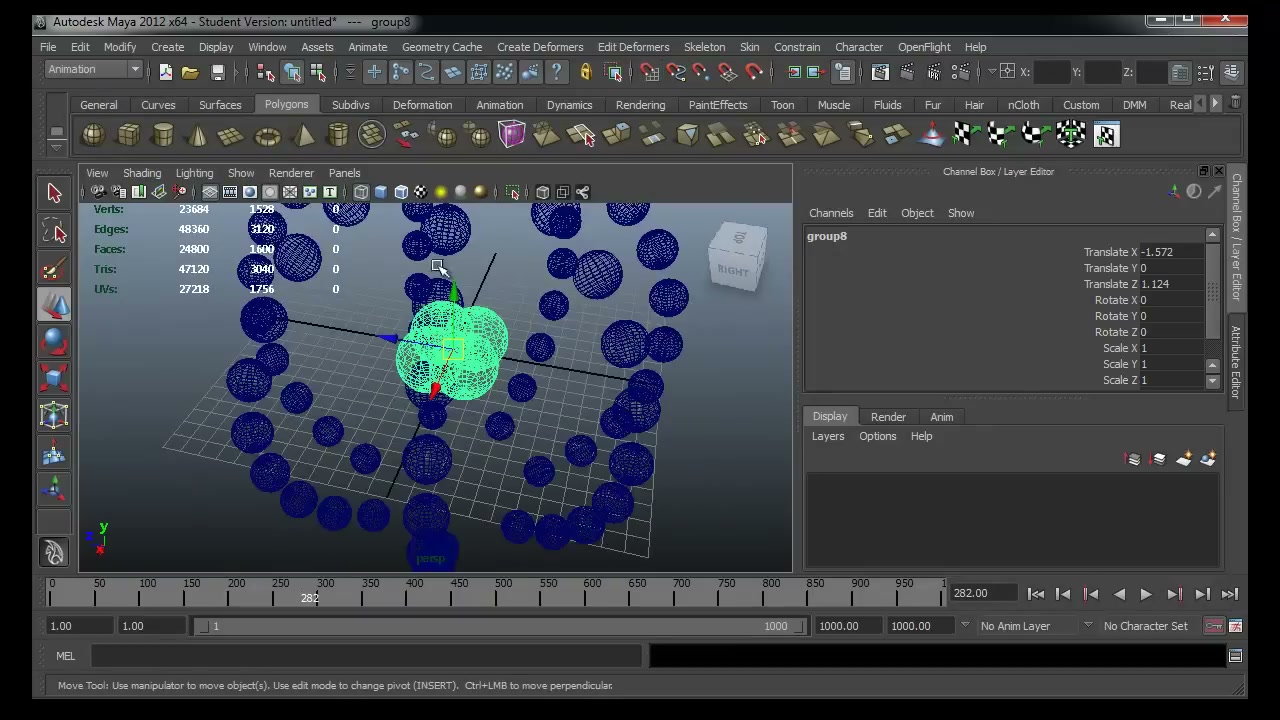Screen dimensions: 1280x720
Task: Click the create new layer icon in Layer Editor
Action: pos(1184,459)
